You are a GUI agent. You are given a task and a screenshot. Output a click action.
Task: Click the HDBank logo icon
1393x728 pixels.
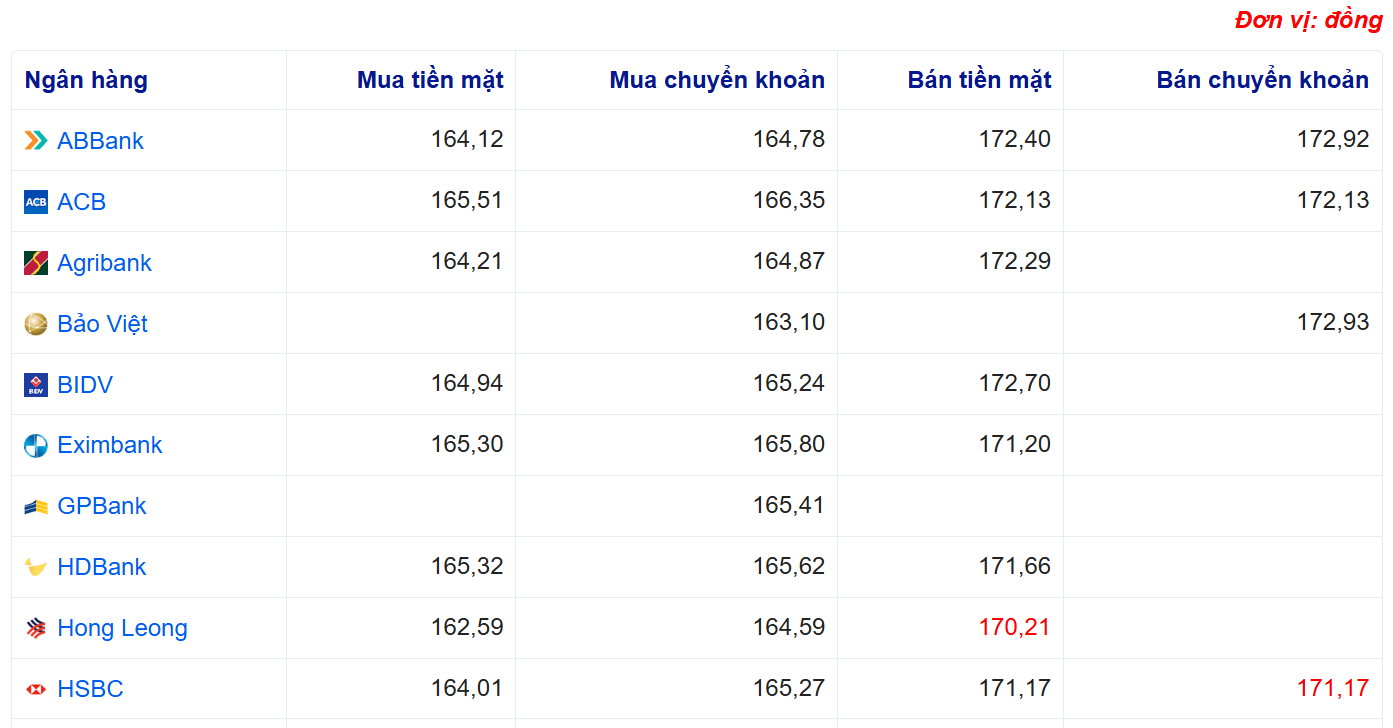click(x=36, y=568)
